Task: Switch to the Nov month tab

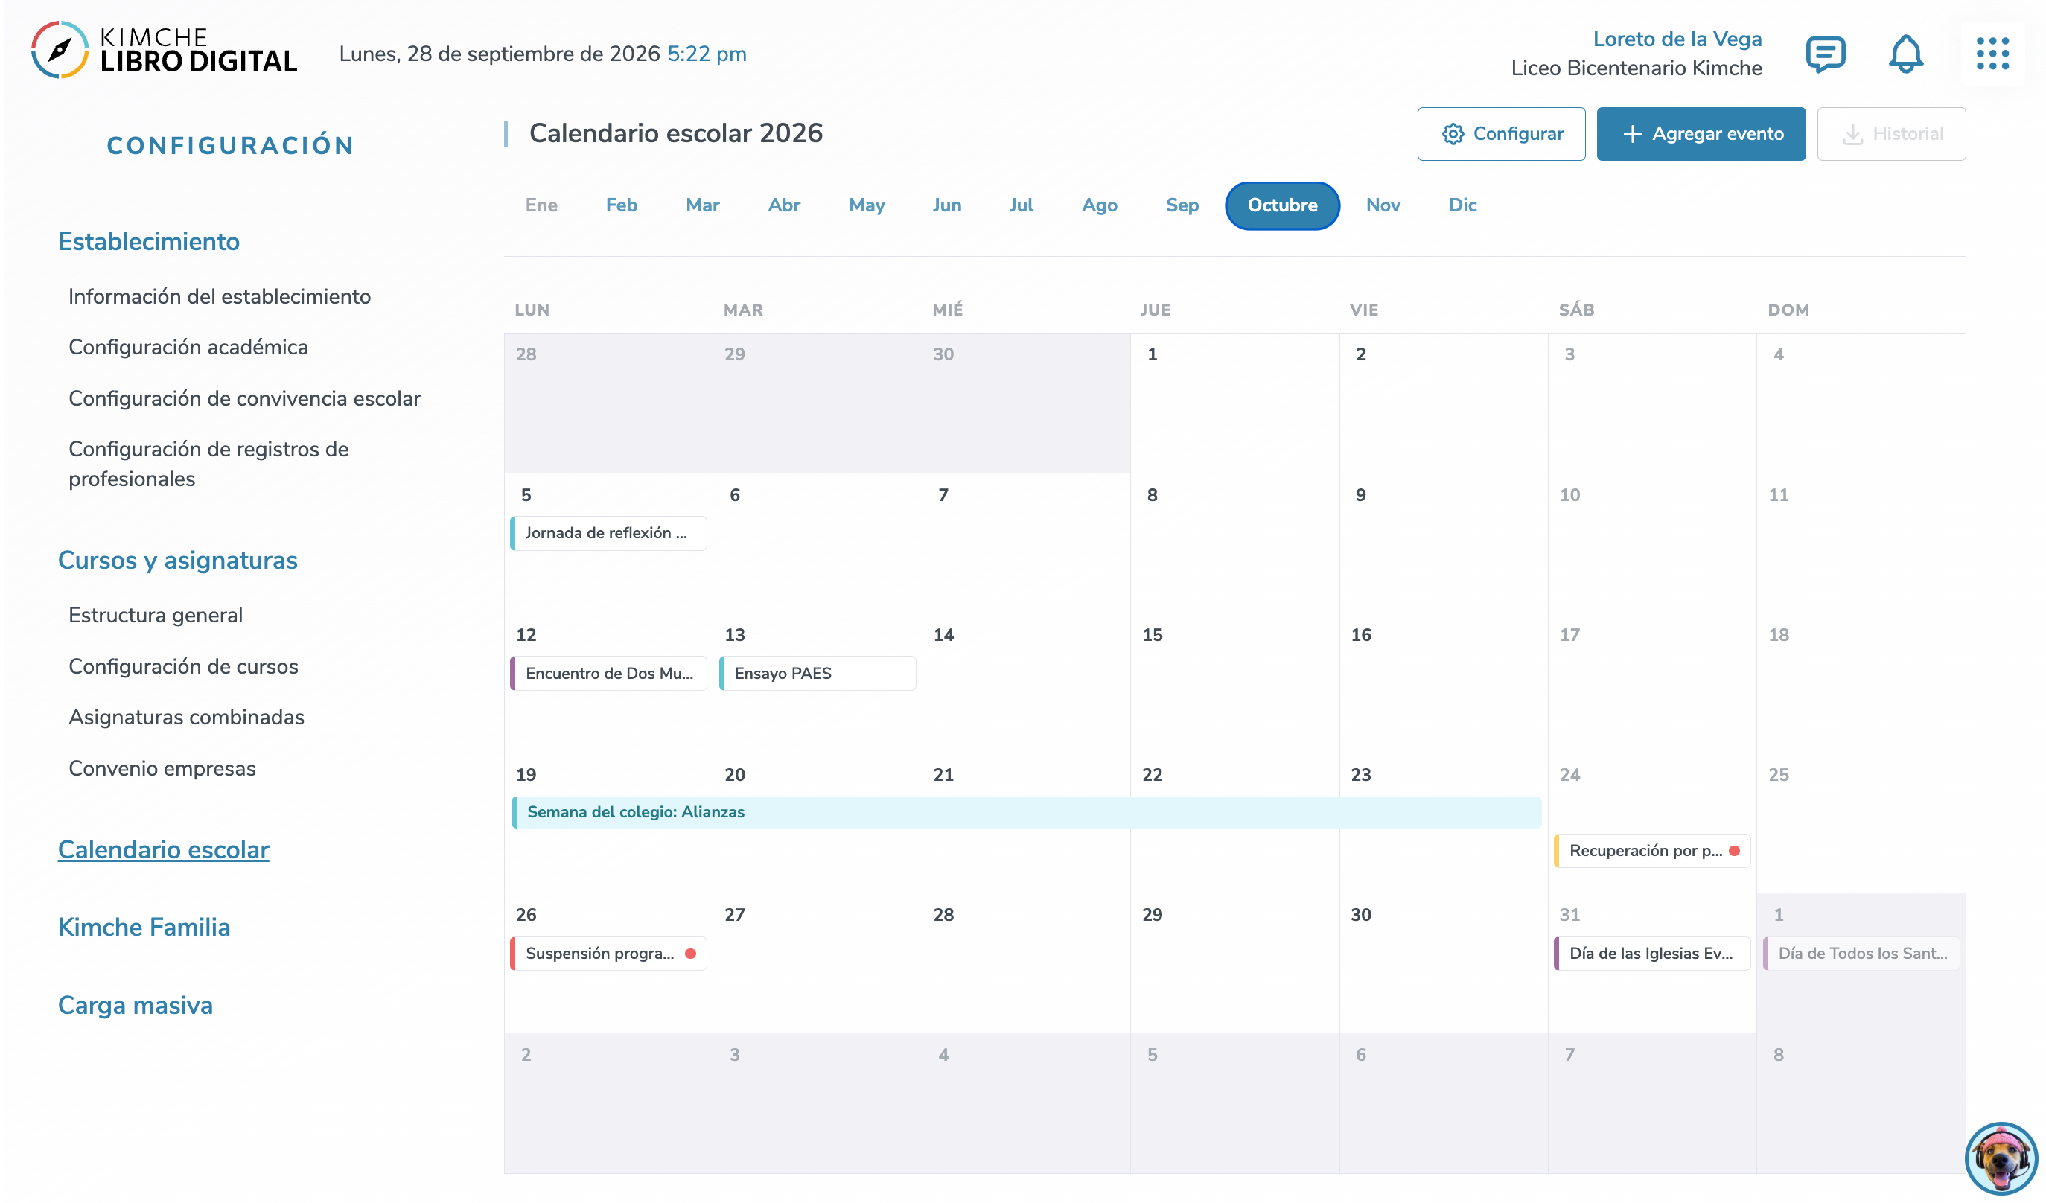Action: click(1383, 205)
